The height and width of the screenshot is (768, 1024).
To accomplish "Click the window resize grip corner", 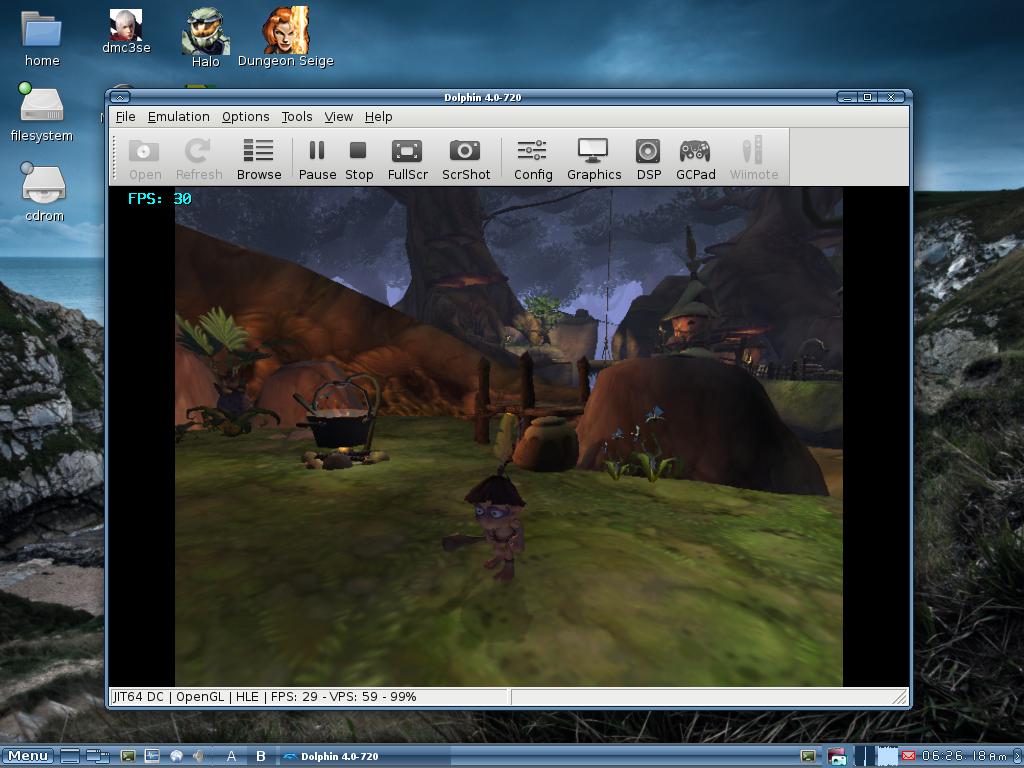I will (x=900, y=697).
